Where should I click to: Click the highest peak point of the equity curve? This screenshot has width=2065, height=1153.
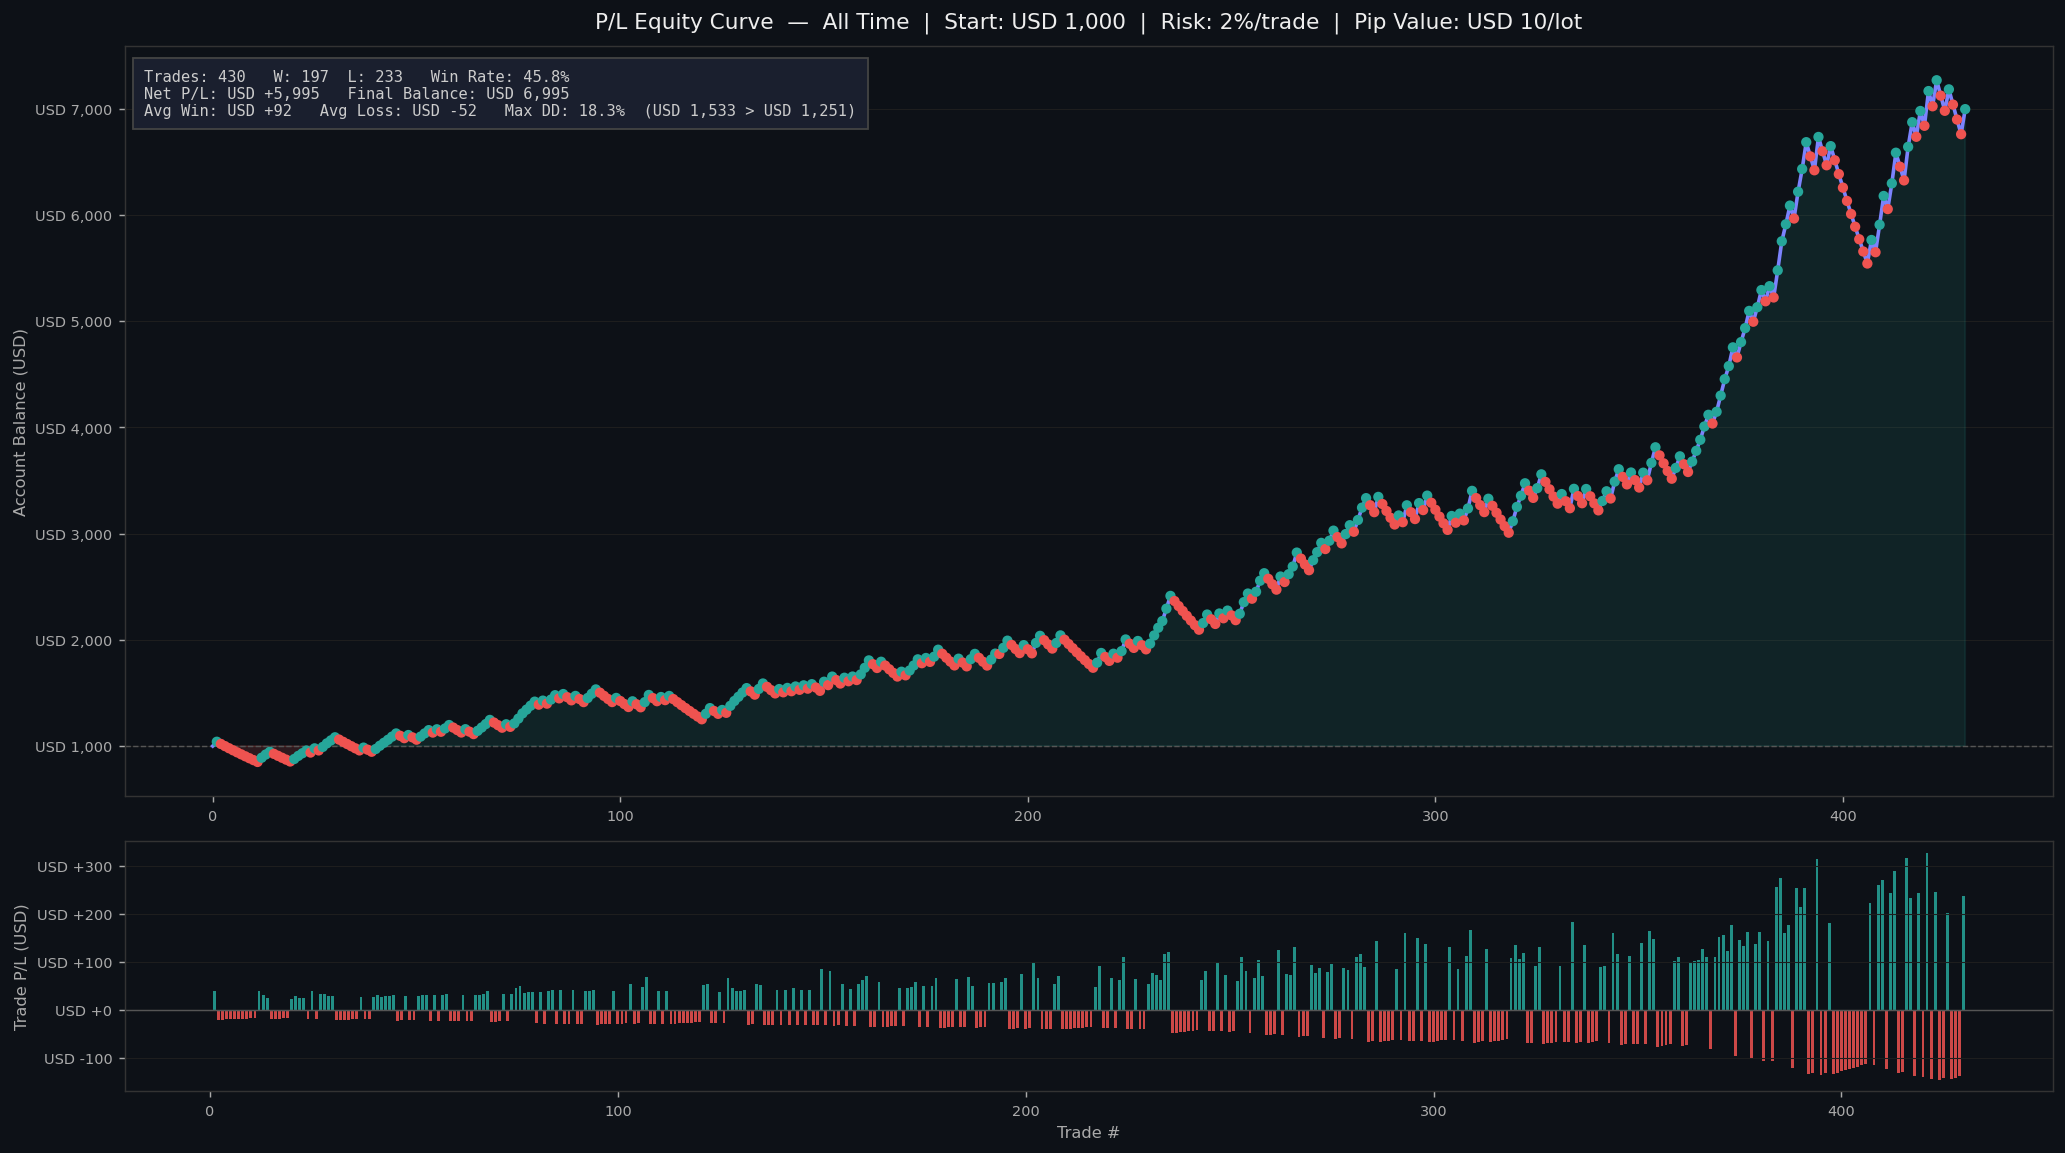[1936, 81]
